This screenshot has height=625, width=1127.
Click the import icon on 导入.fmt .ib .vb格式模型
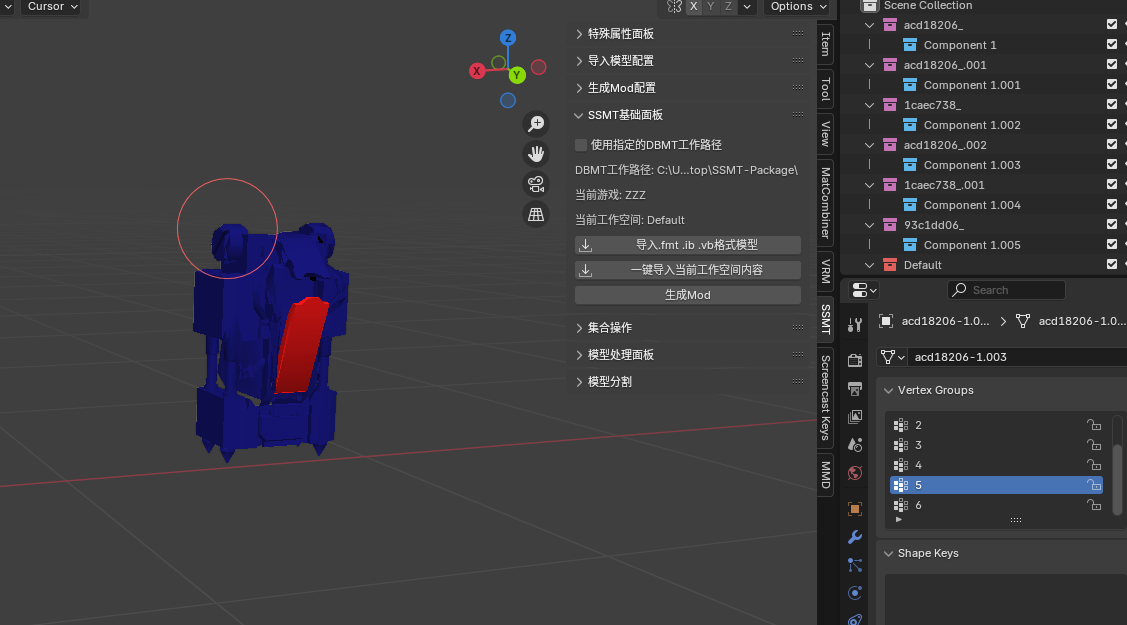pyautogui.click(x=586, y=245)
